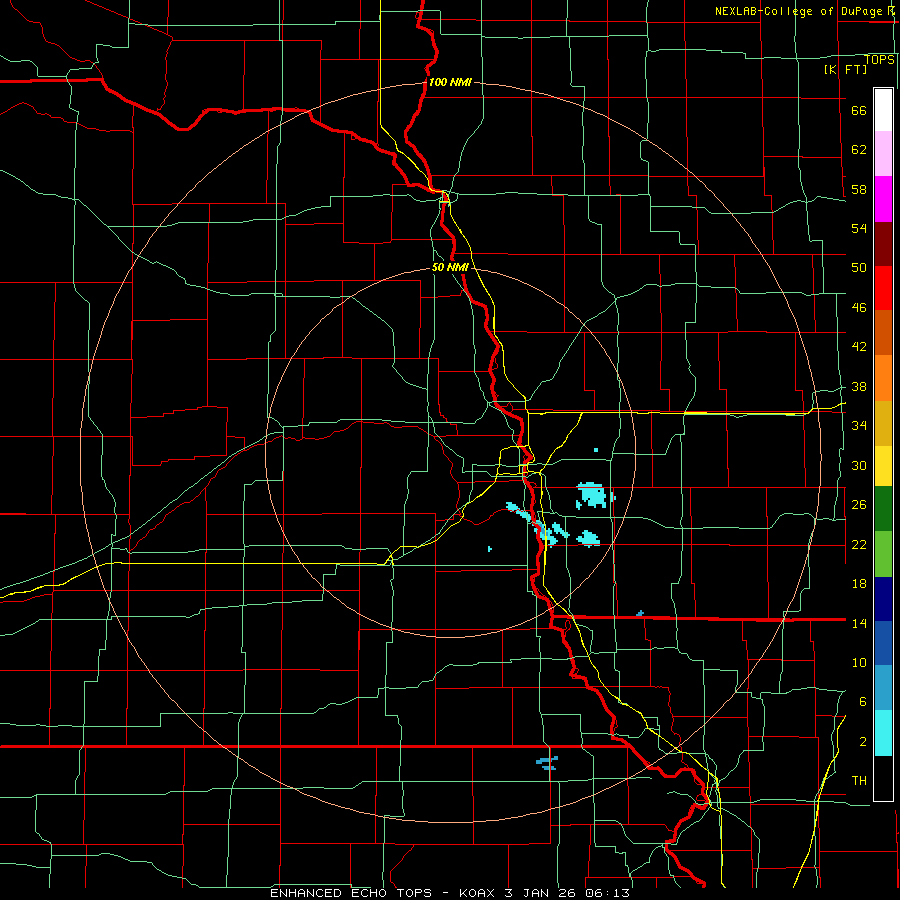Click the "66" legend value
The height and width of the screenshot is (900, 900).
pyautogui.click(x=859, y=110)
